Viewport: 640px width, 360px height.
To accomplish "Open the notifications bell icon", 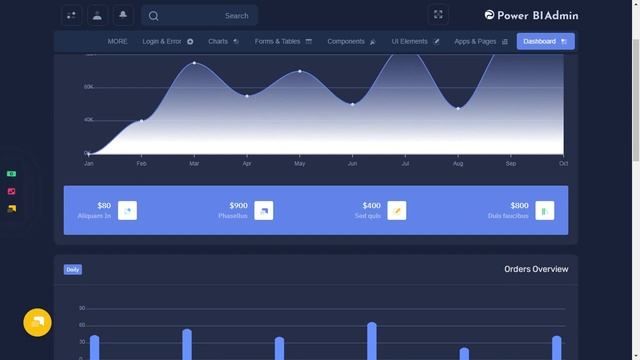I will (123, 16).
